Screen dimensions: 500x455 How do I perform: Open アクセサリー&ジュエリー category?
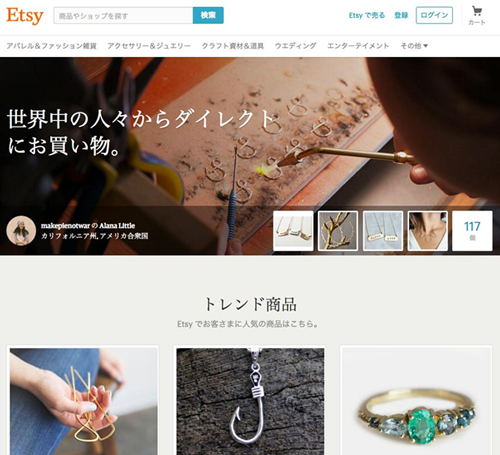[x=149, y=46]
